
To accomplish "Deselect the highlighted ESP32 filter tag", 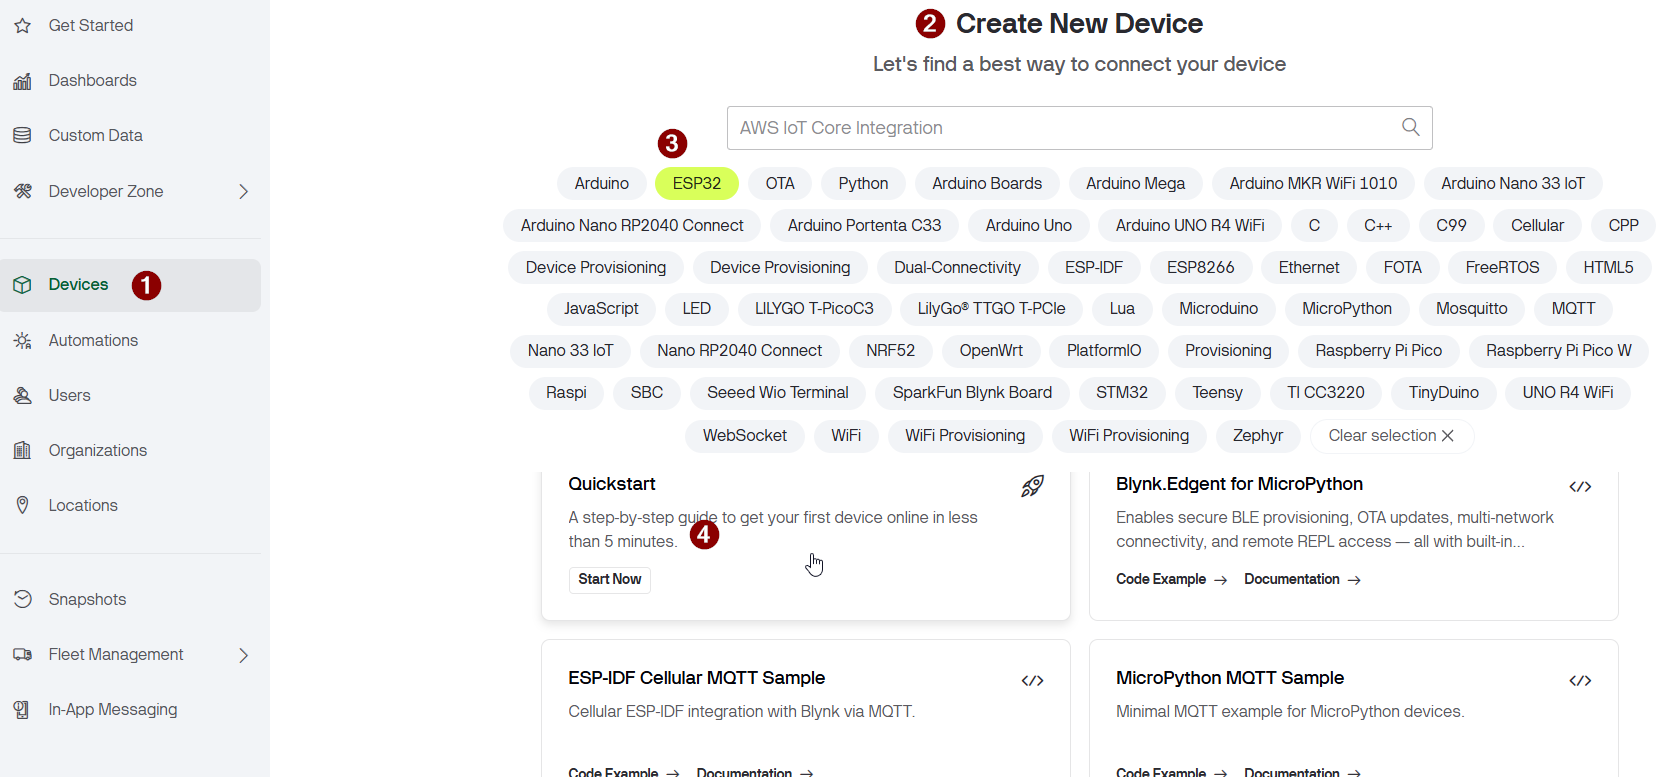I will [x=696, y=184].
